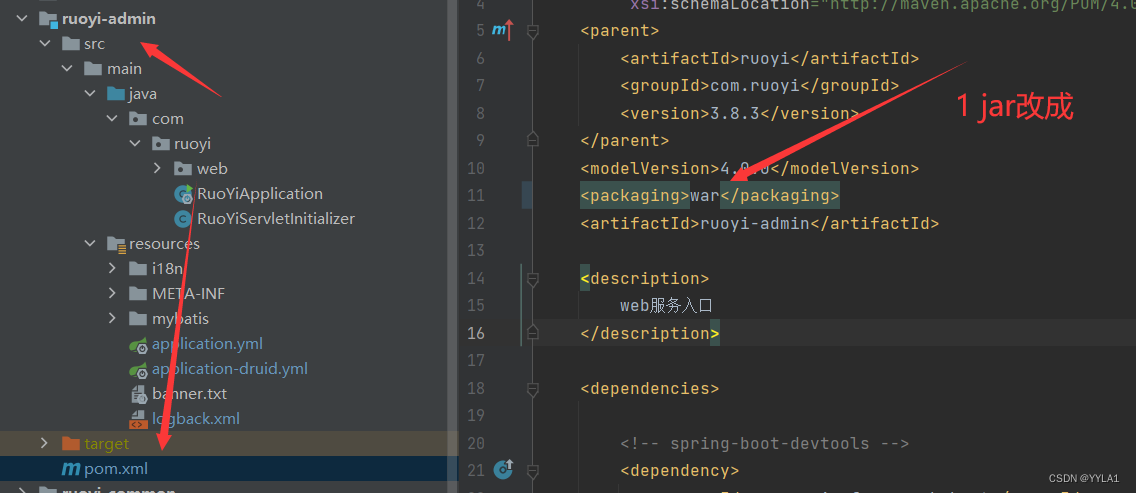Fold the dependency tag on line 21

pos(532,471)
